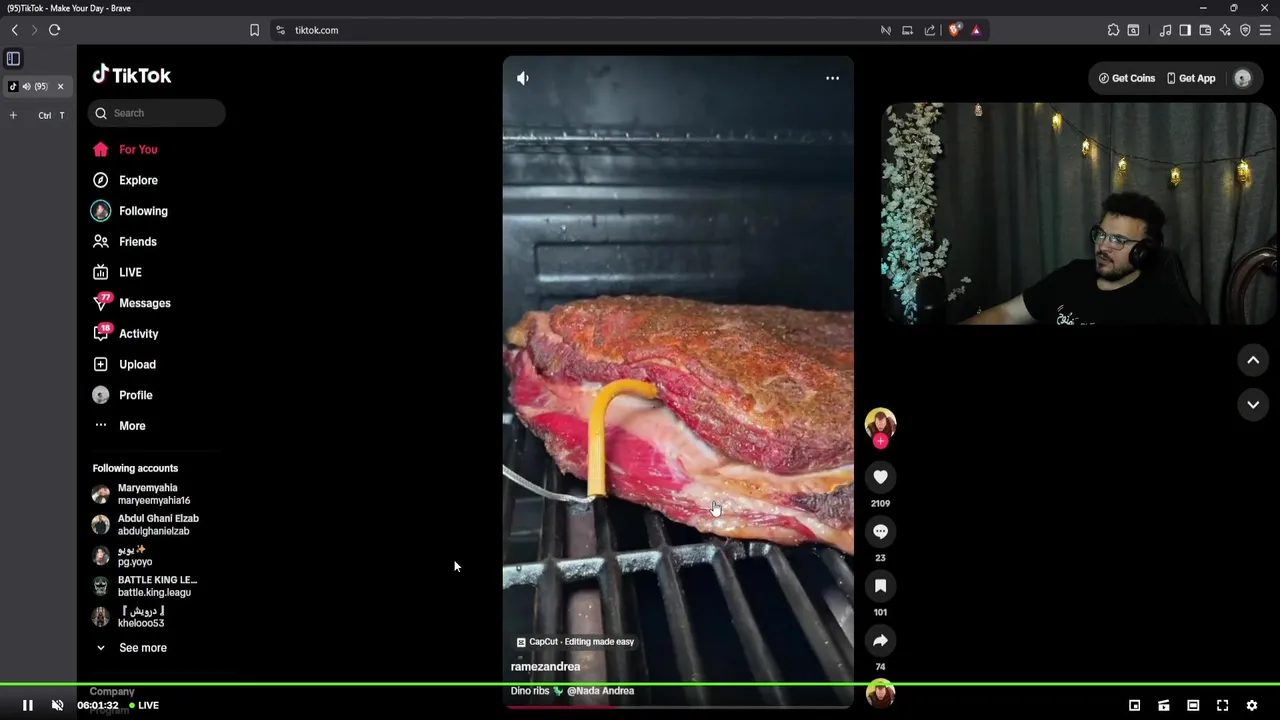
Task: Click the share page icon in address bar
Action: coord(930,30)
